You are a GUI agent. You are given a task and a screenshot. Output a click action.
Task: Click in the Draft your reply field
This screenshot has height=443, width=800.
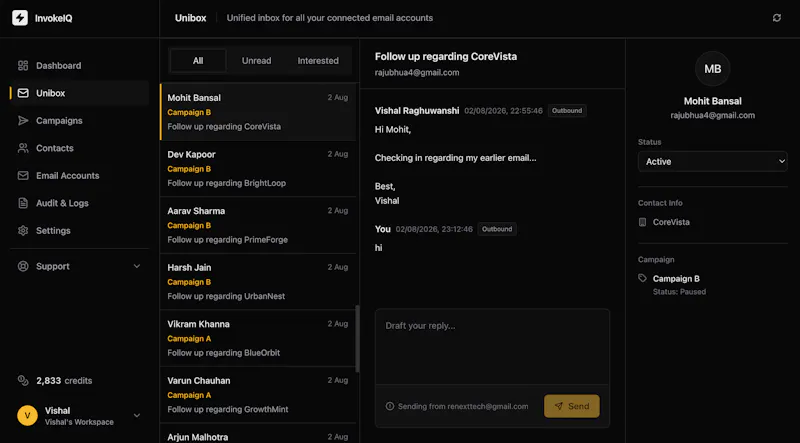click(x=492, y=346)
